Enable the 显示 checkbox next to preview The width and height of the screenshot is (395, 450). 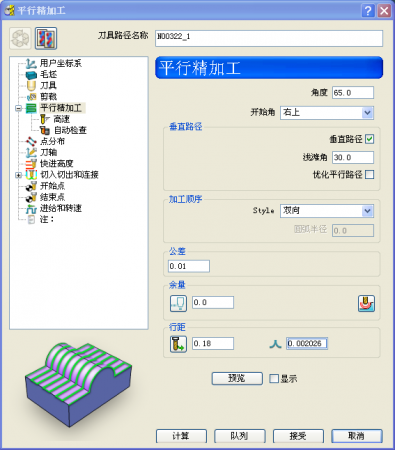click(x=274, y=379)
